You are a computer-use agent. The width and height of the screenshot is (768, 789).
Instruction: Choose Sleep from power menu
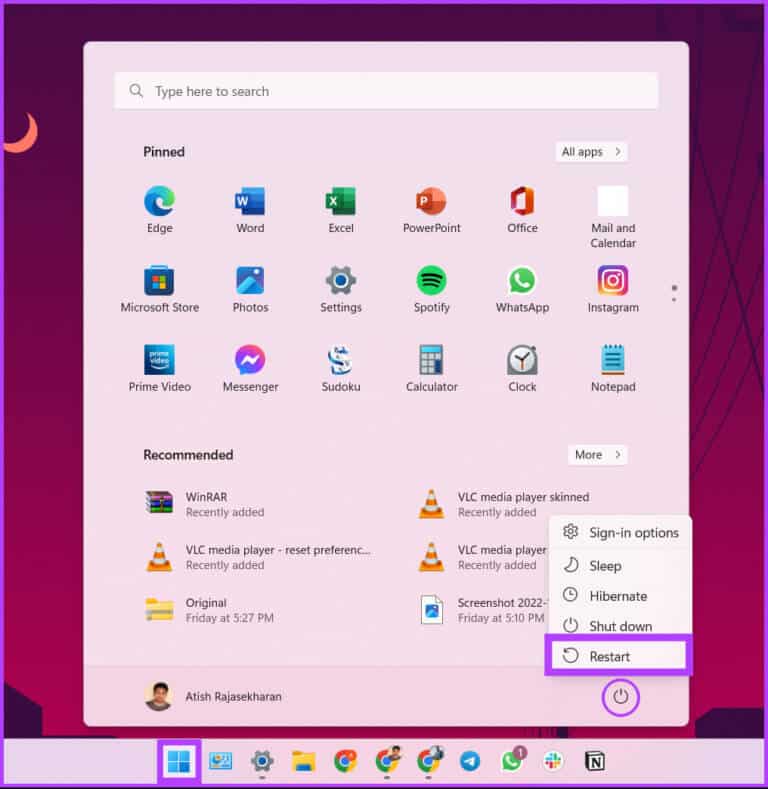pos(621,566)
